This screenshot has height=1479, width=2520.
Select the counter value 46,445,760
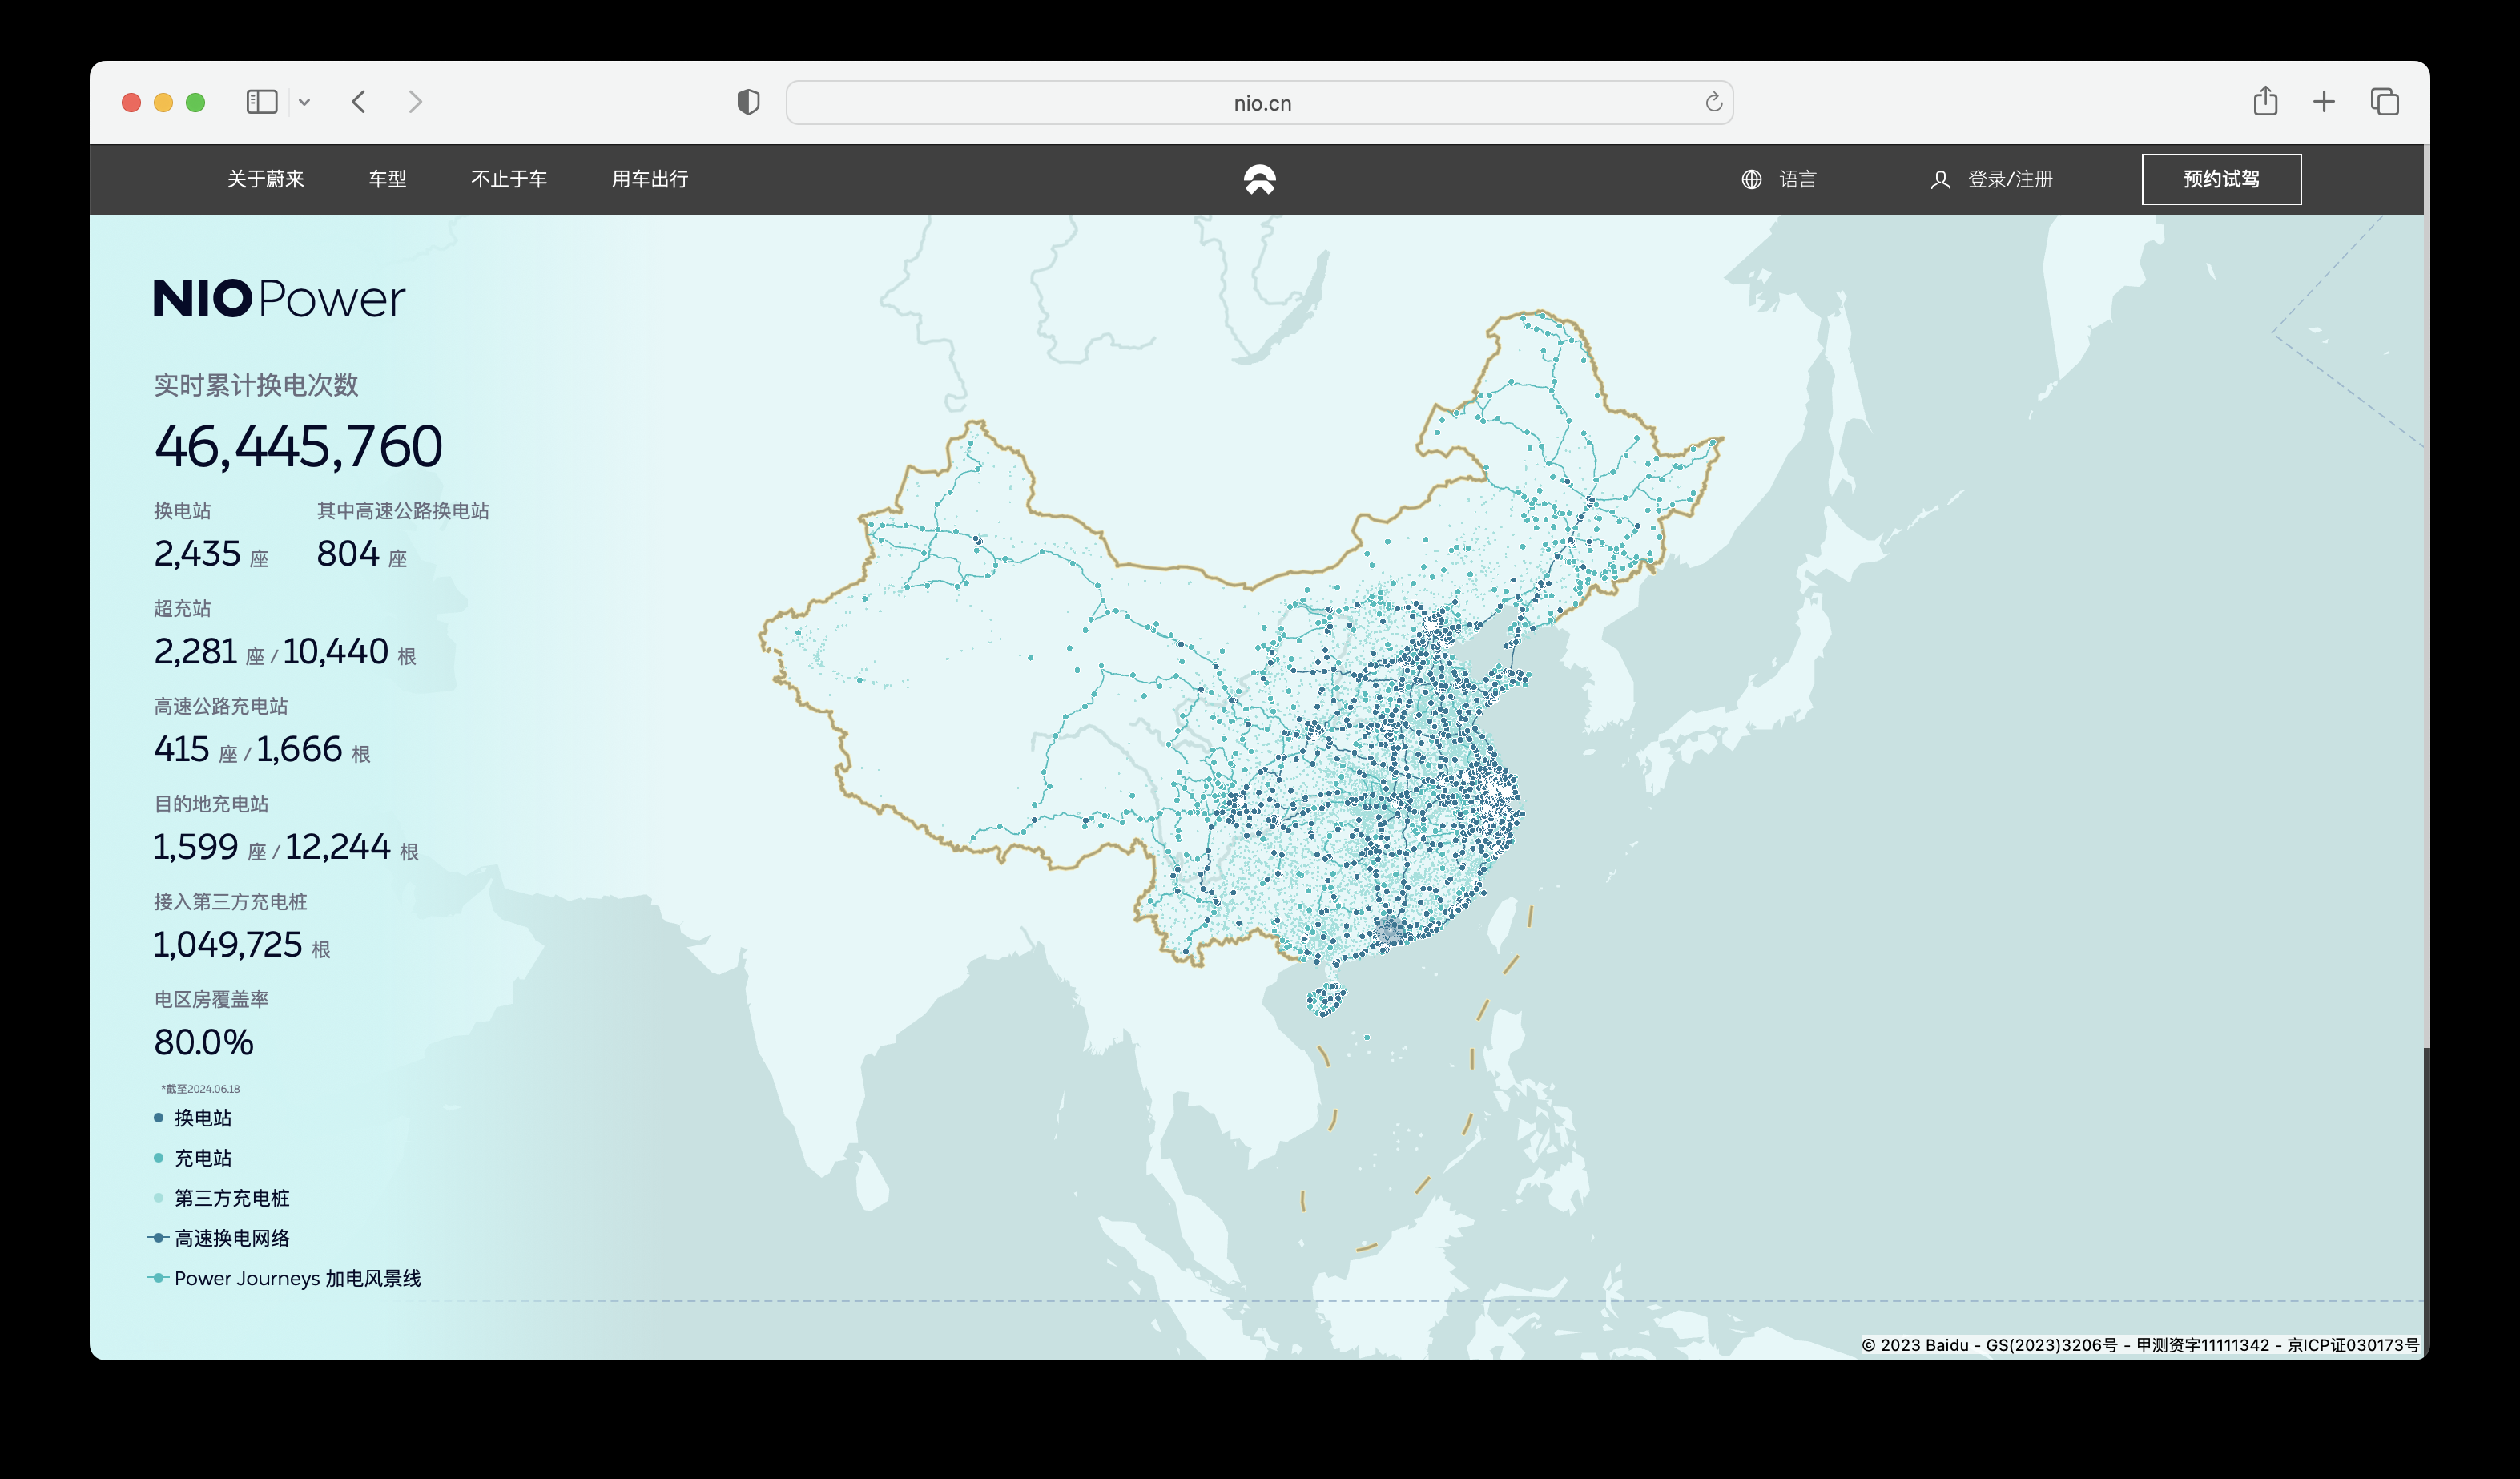[298, 446]
